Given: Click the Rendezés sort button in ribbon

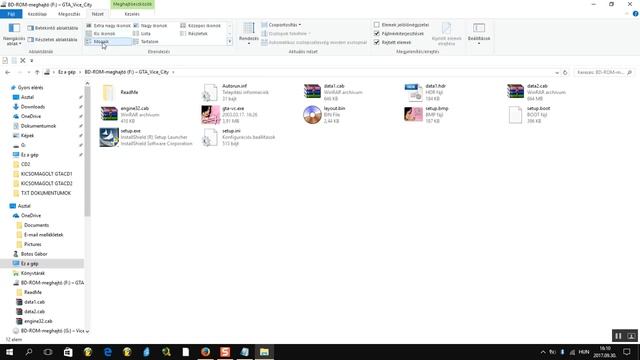Looking at the screenshot, I should point(249,33).
